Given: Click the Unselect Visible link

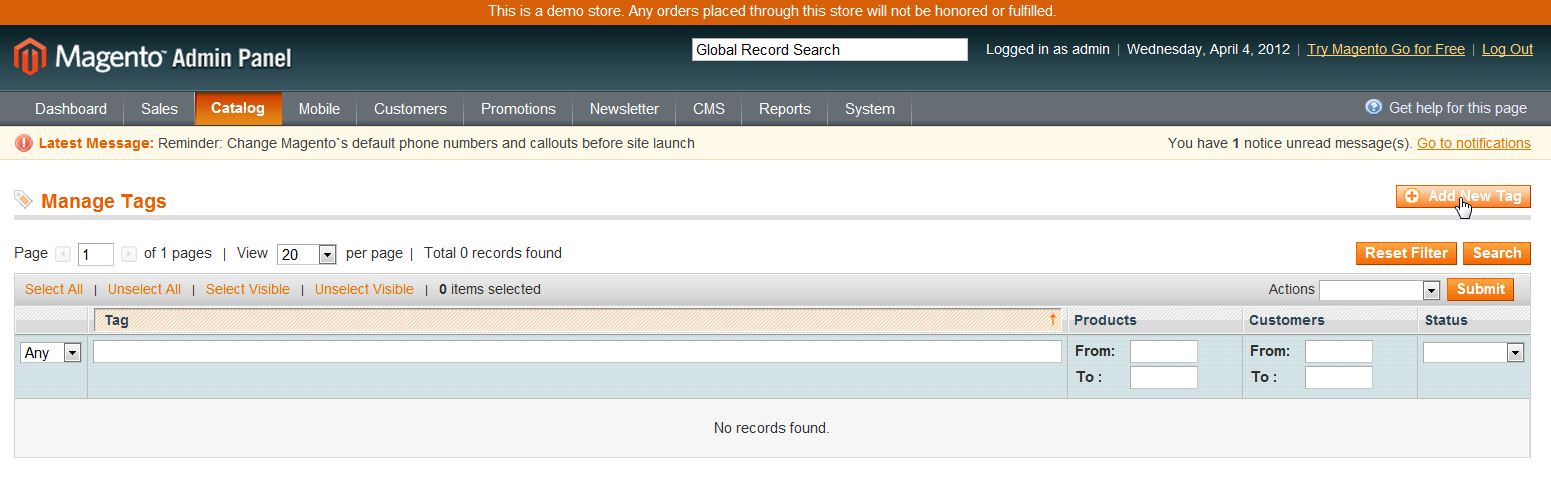Looking at the screenshot, I should coord(364,289).
